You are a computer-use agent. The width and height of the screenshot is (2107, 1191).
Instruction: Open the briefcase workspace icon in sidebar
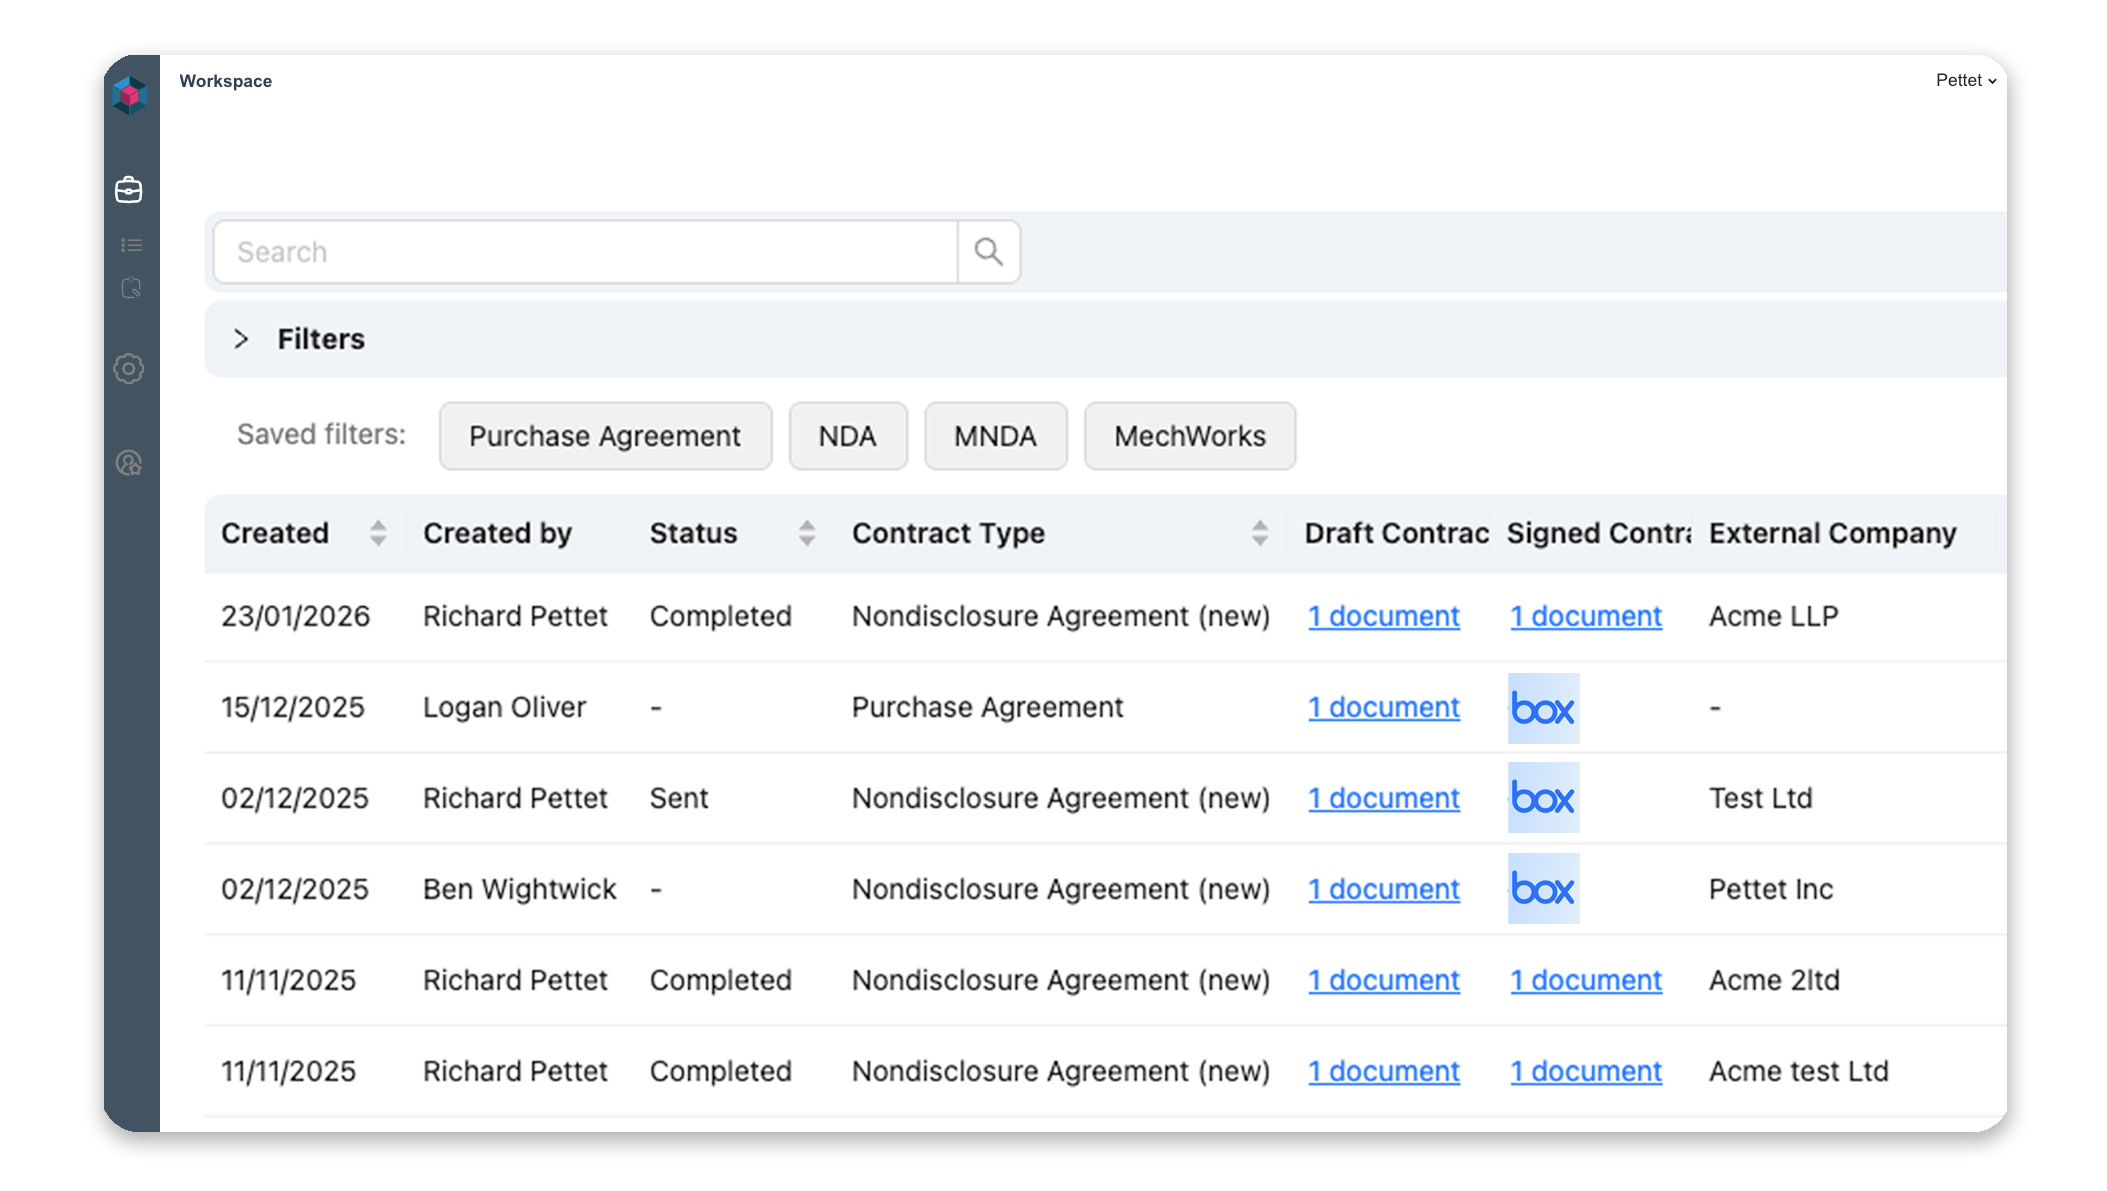click(129, 190)
